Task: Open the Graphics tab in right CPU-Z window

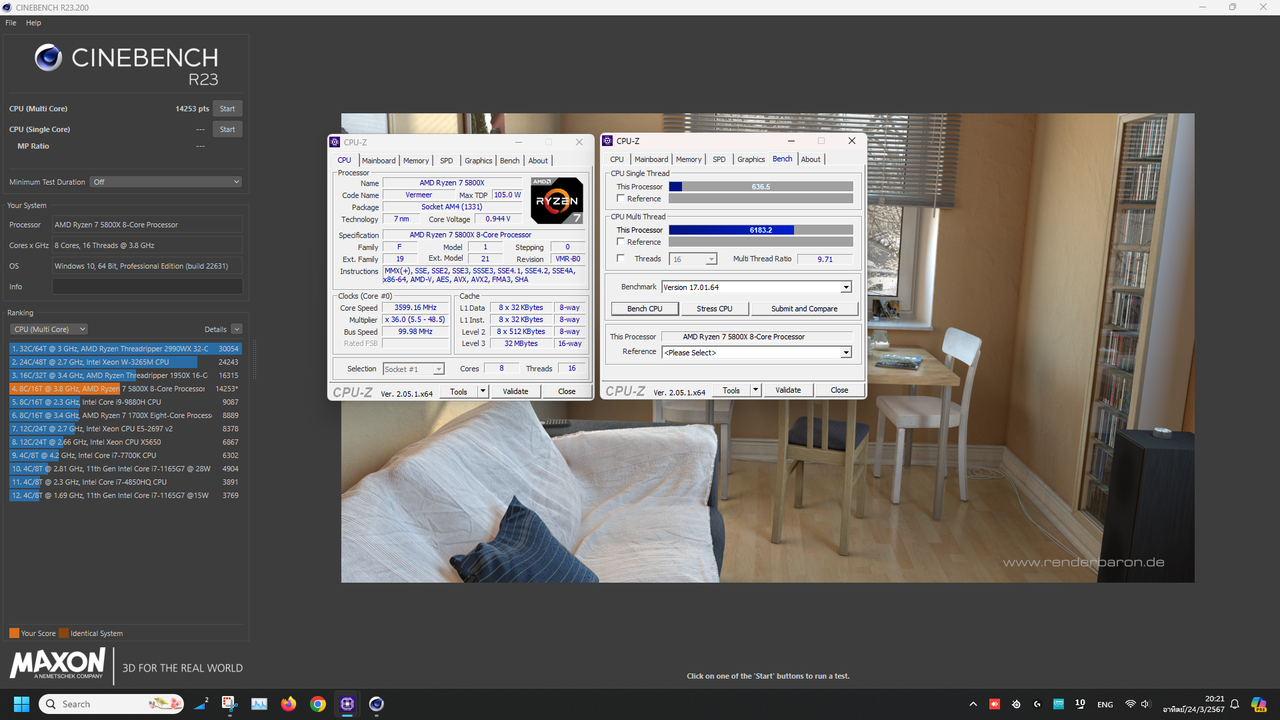Action: click(750, 159)
